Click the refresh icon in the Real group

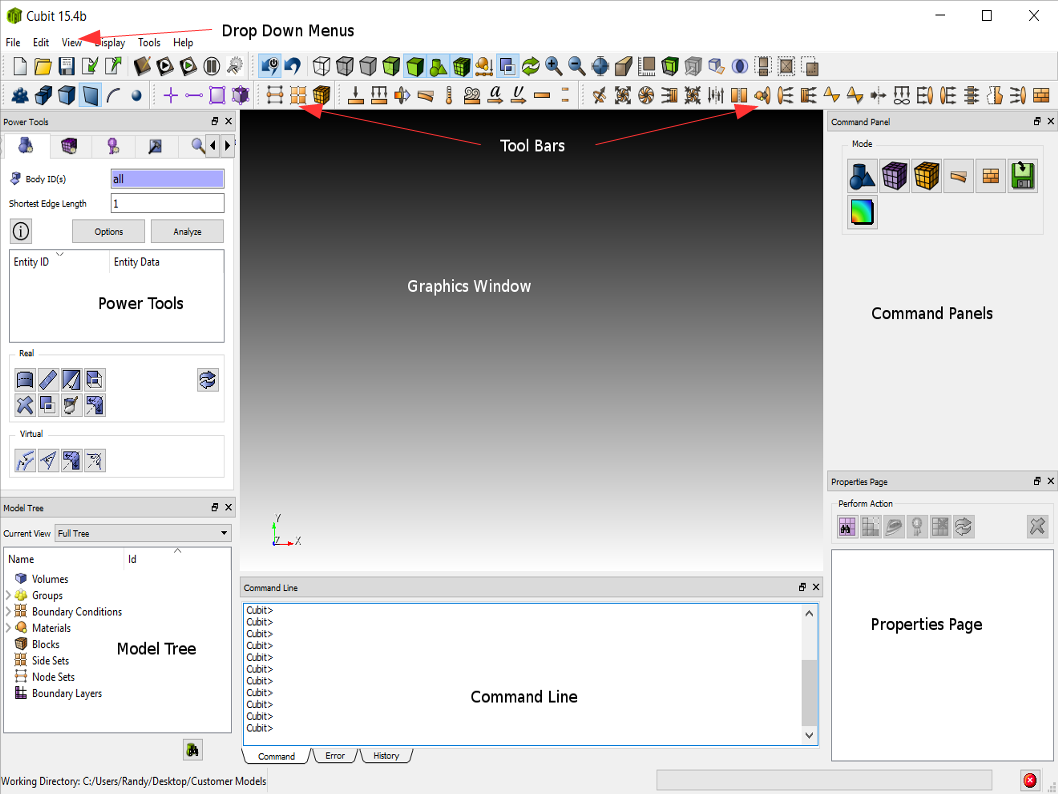point(207,380)
